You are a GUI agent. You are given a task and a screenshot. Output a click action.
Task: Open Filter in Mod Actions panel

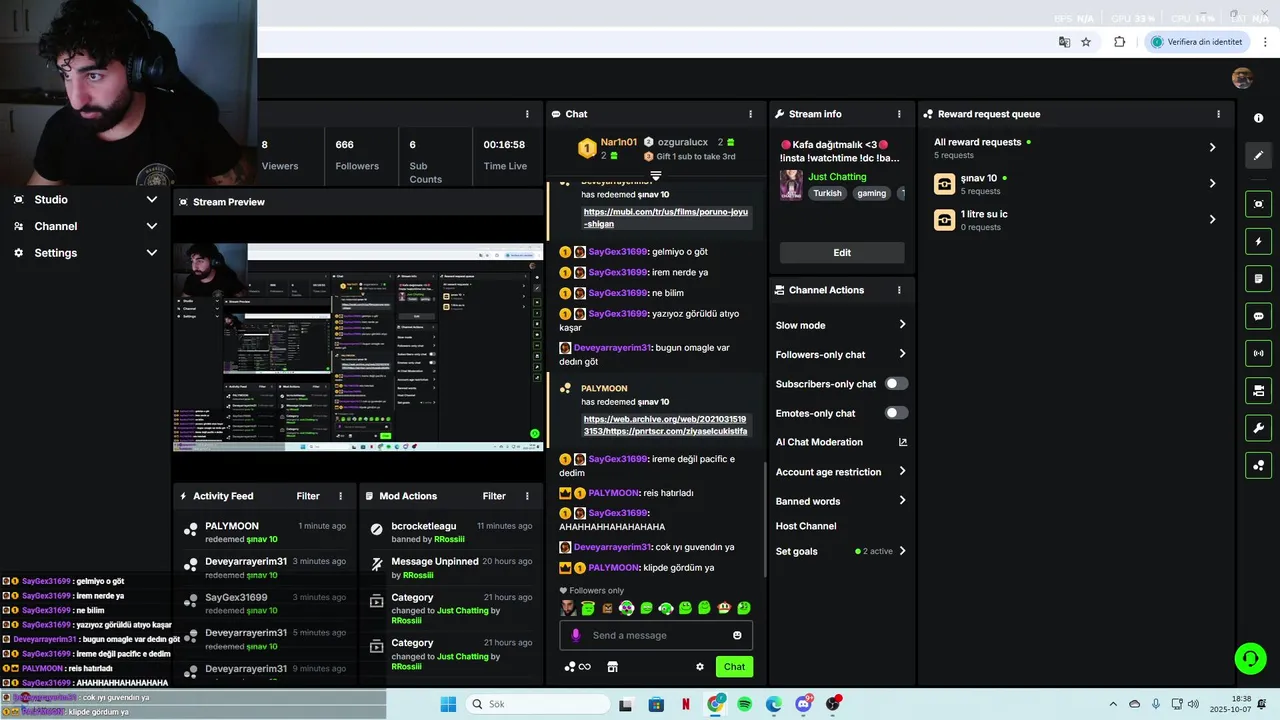pos(494,496)
